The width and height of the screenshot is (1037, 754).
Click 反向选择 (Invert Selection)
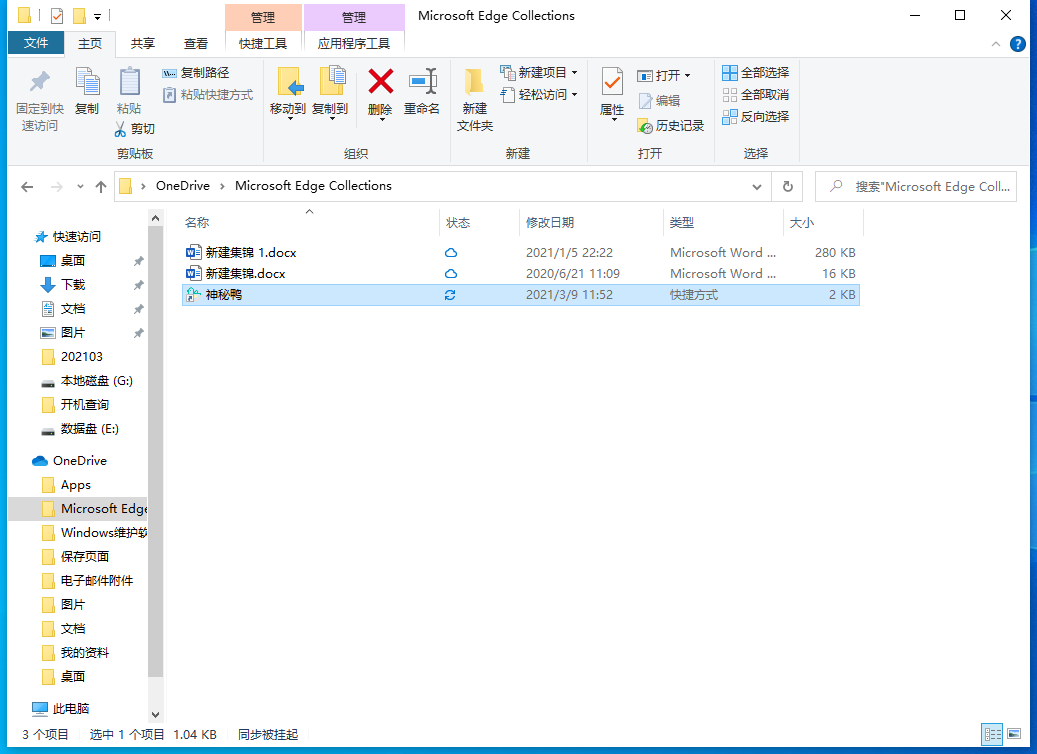point(756,116)
